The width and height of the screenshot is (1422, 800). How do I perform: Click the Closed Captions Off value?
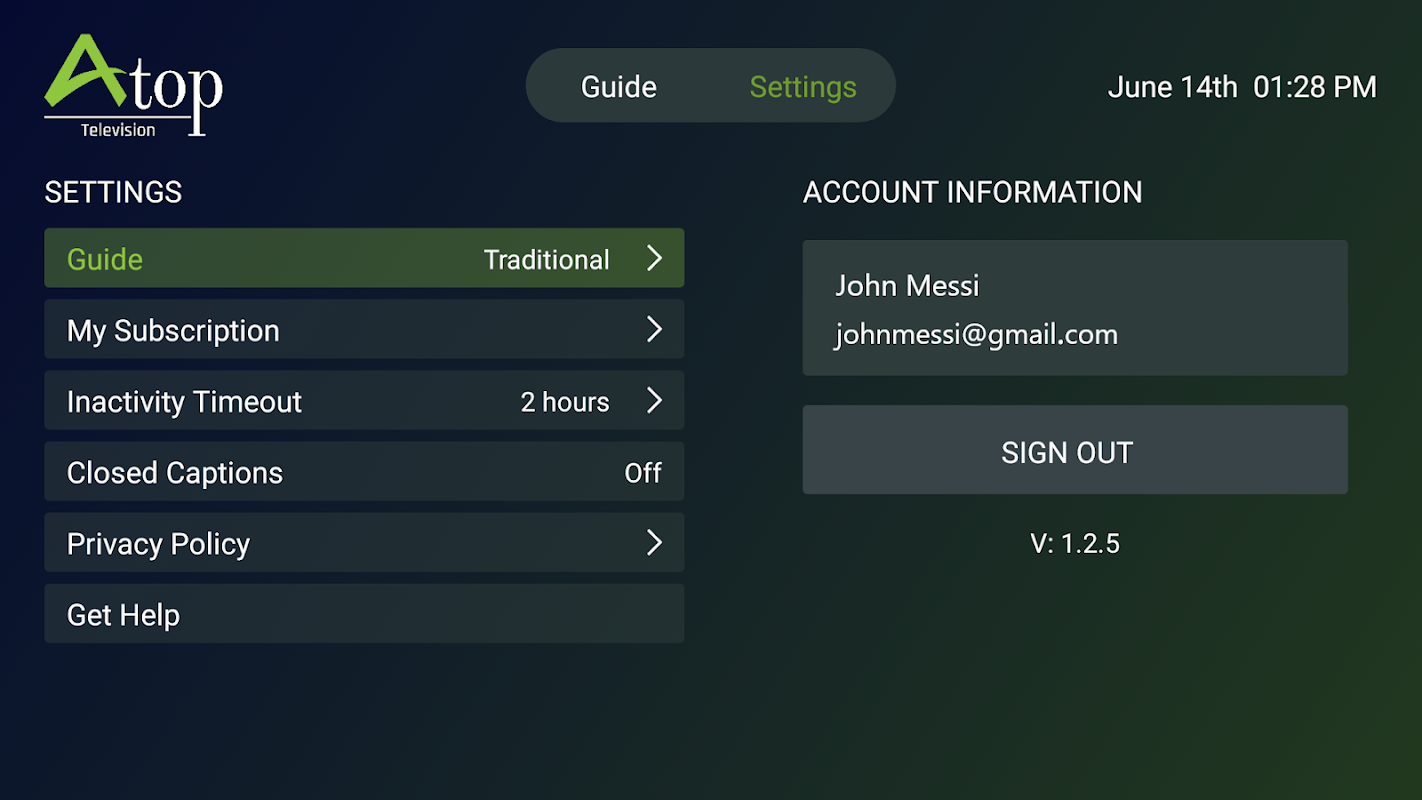pyautogui.click(x=642, y=473)
